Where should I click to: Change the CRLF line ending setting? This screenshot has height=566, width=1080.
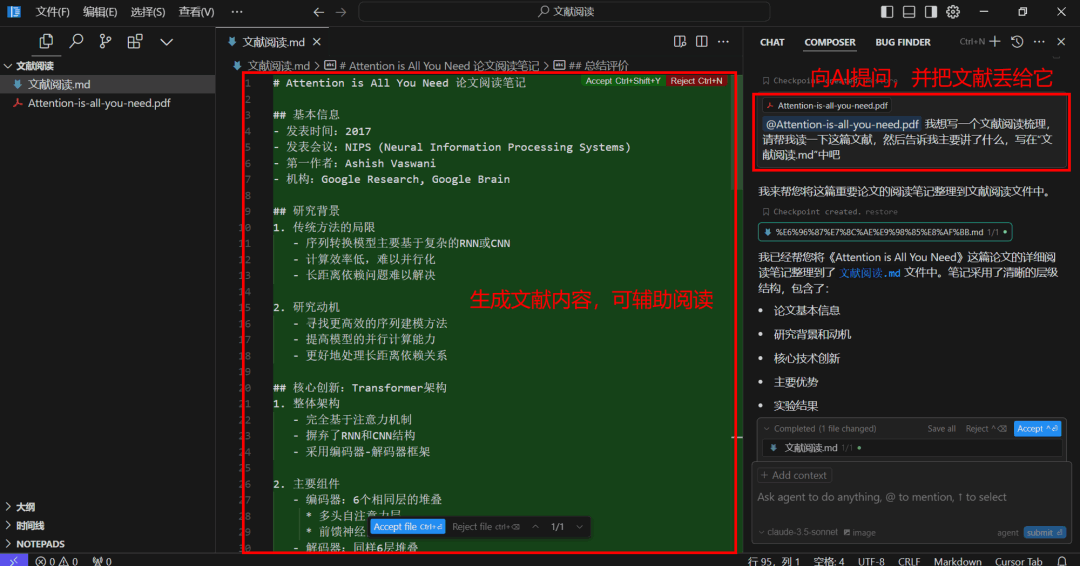coord(909,561)
